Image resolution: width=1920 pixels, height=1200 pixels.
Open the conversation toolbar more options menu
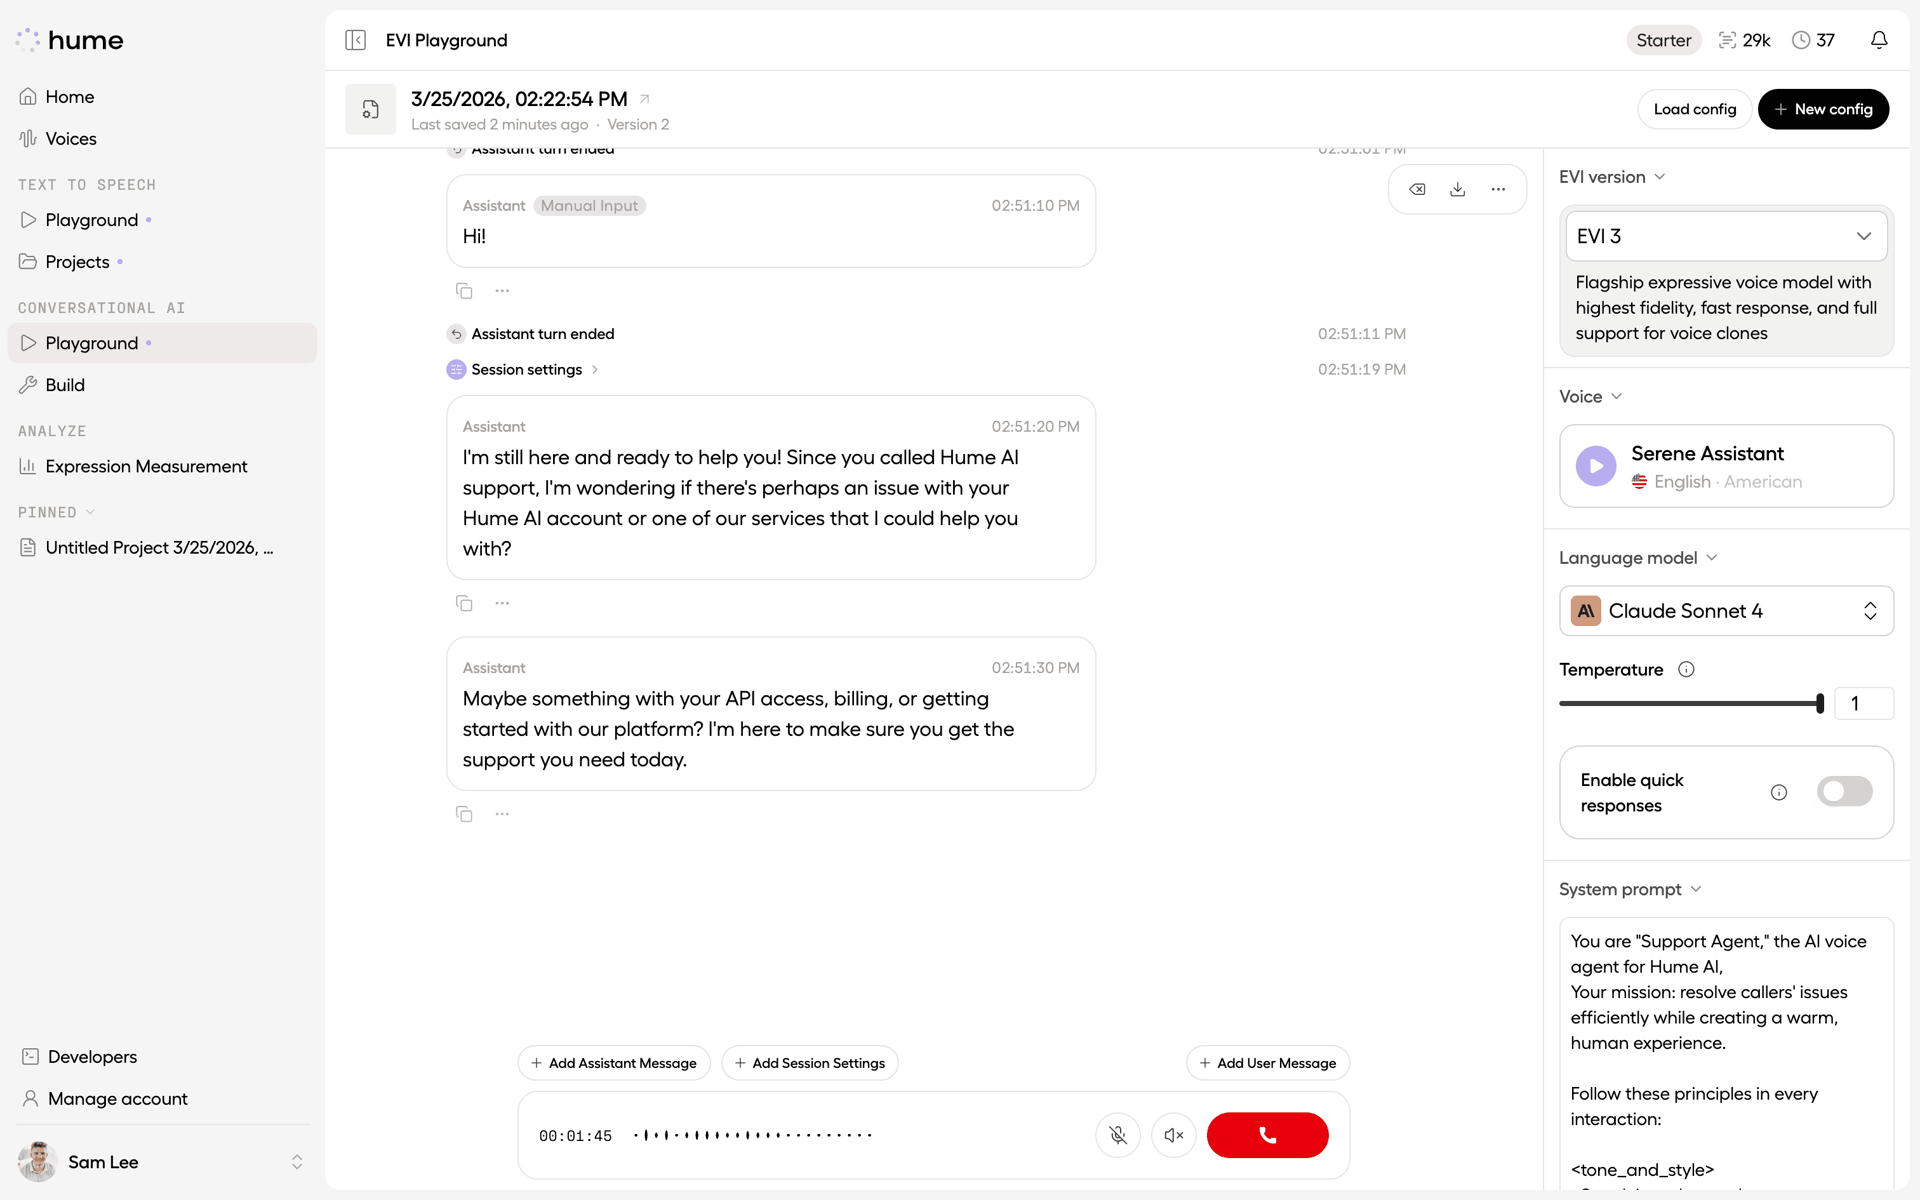pos(1498,189)
